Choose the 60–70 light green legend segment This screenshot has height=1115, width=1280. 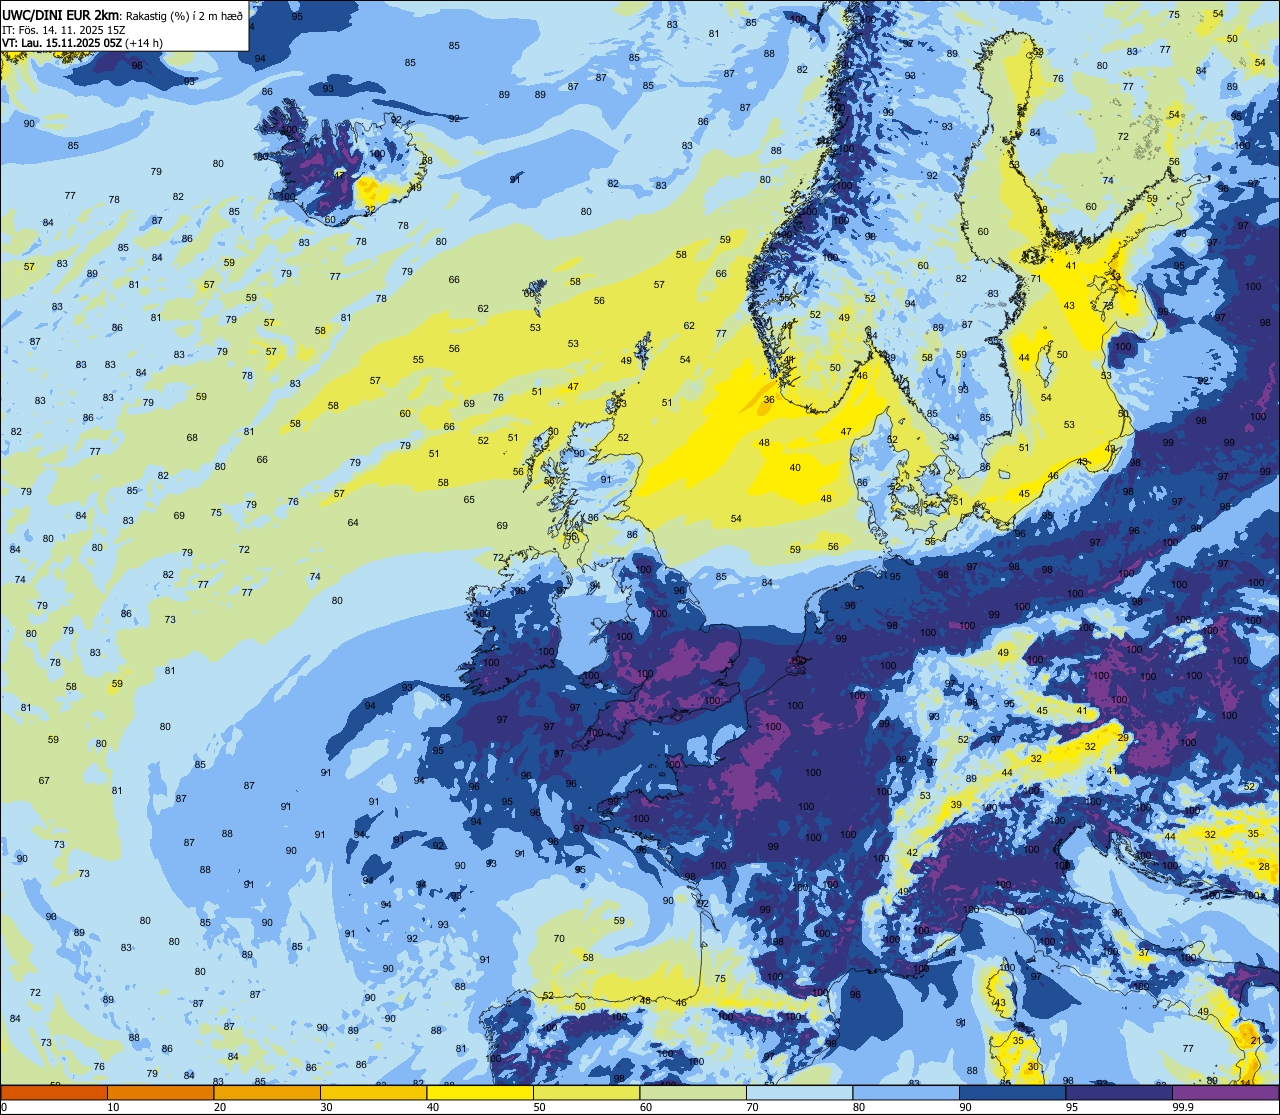click(x=693, y=1092)
